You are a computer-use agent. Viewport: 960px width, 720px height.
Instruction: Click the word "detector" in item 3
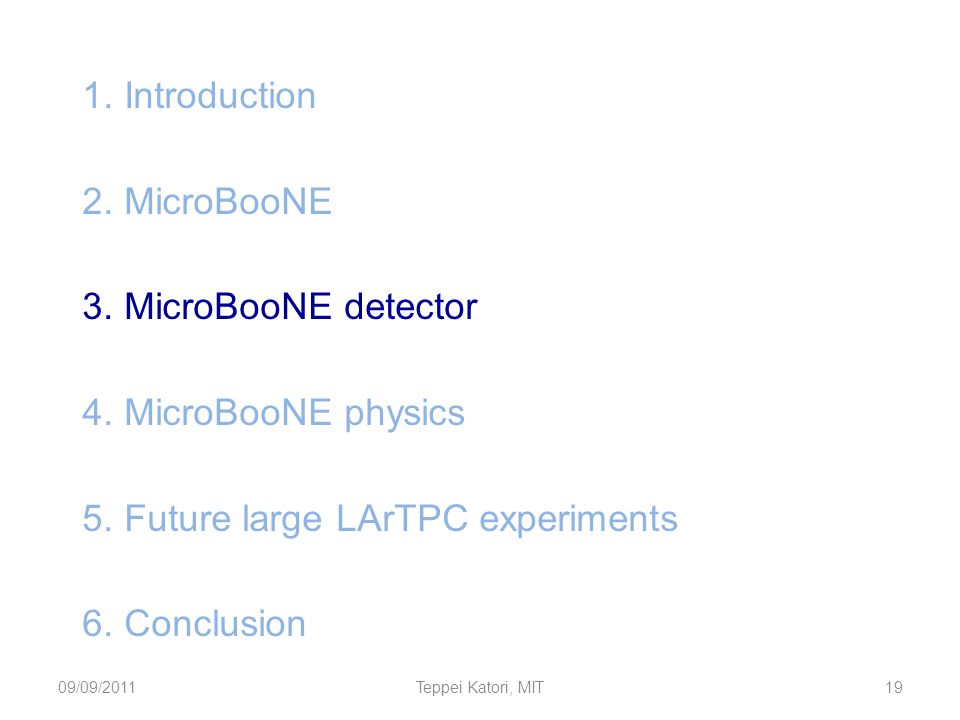[x=411, y=307]
